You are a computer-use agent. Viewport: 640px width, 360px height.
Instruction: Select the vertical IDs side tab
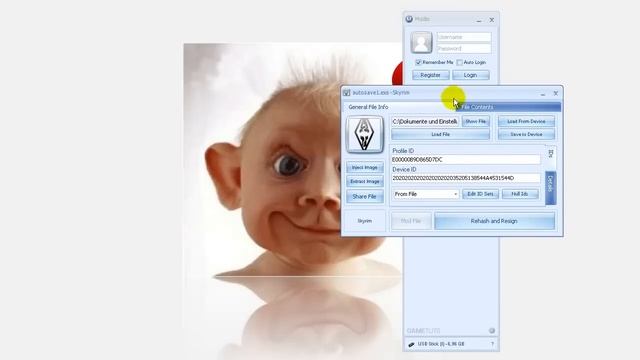(551, 154)
